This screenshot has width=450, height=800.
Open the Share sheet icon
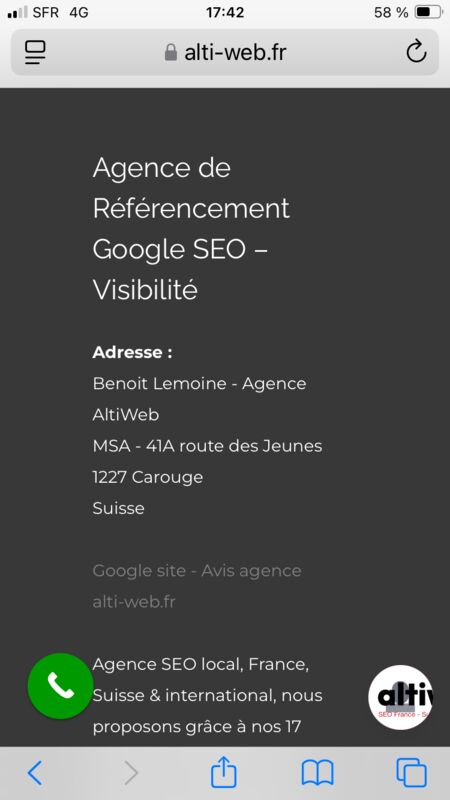click(x=224, y=772)
